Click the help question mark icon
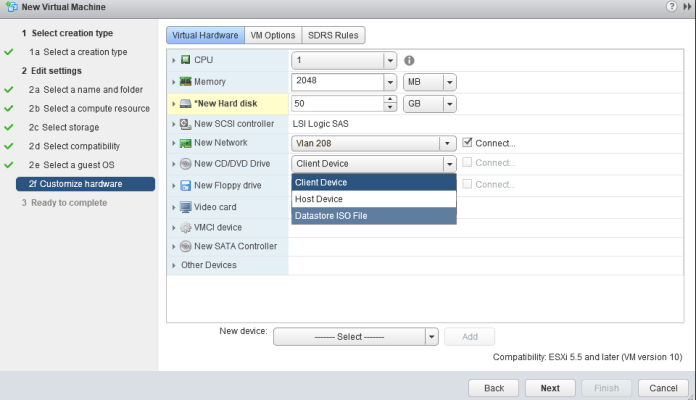The height and width of the screenshot is (400, 696). pos(671,7)
